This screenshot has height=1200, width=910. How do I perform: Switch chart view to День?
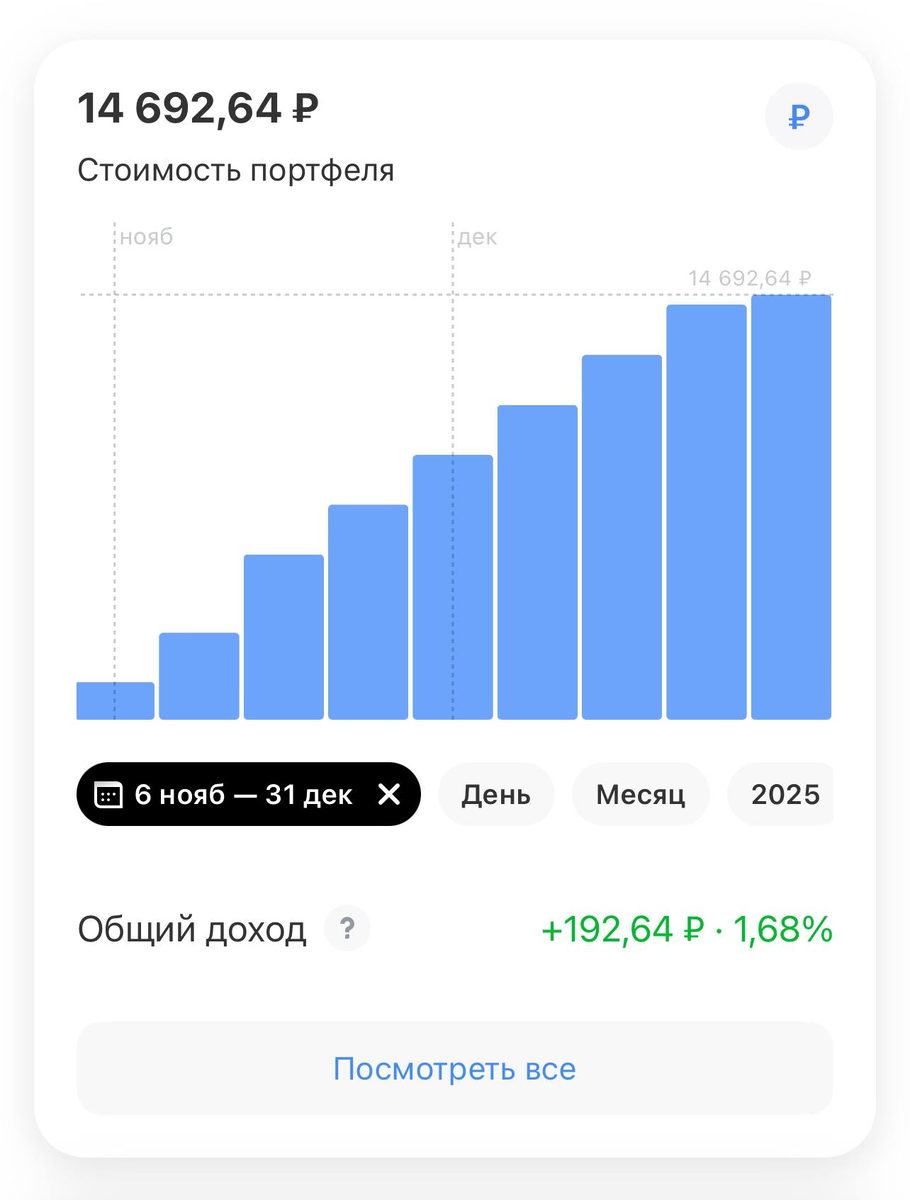pyautogui.click(x=496, y=794)
